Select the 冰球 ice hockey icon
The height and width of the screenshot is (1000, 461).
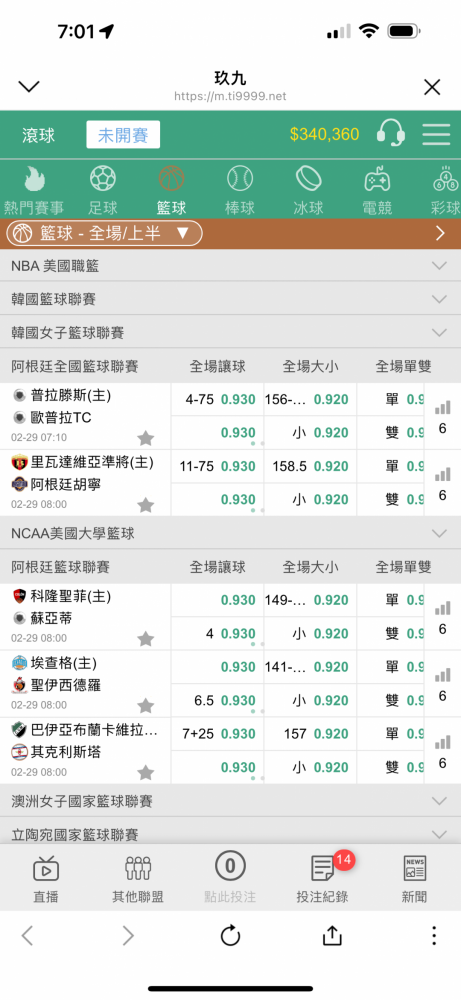click(x=309, y=179)
